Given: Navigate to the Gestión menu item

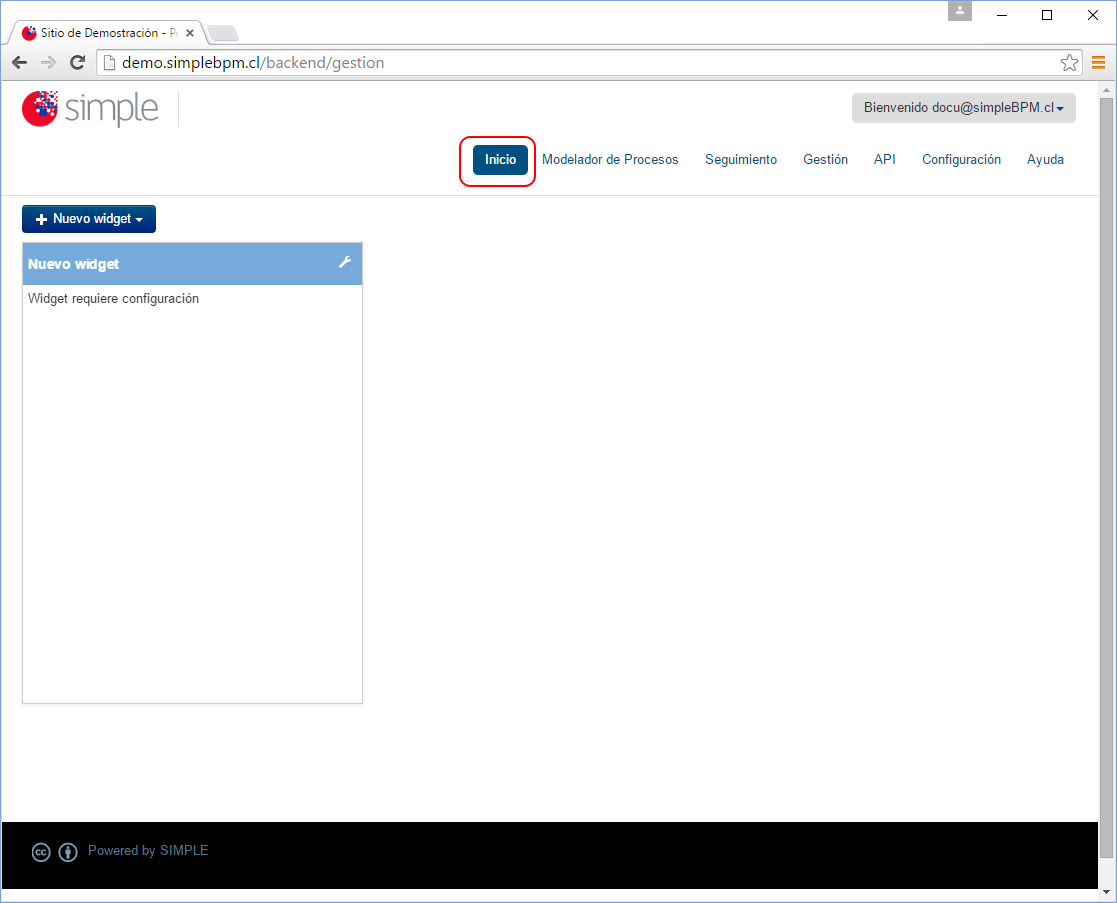Looking at the screenshot, I should pyautogui.click(x=825, y=159).
